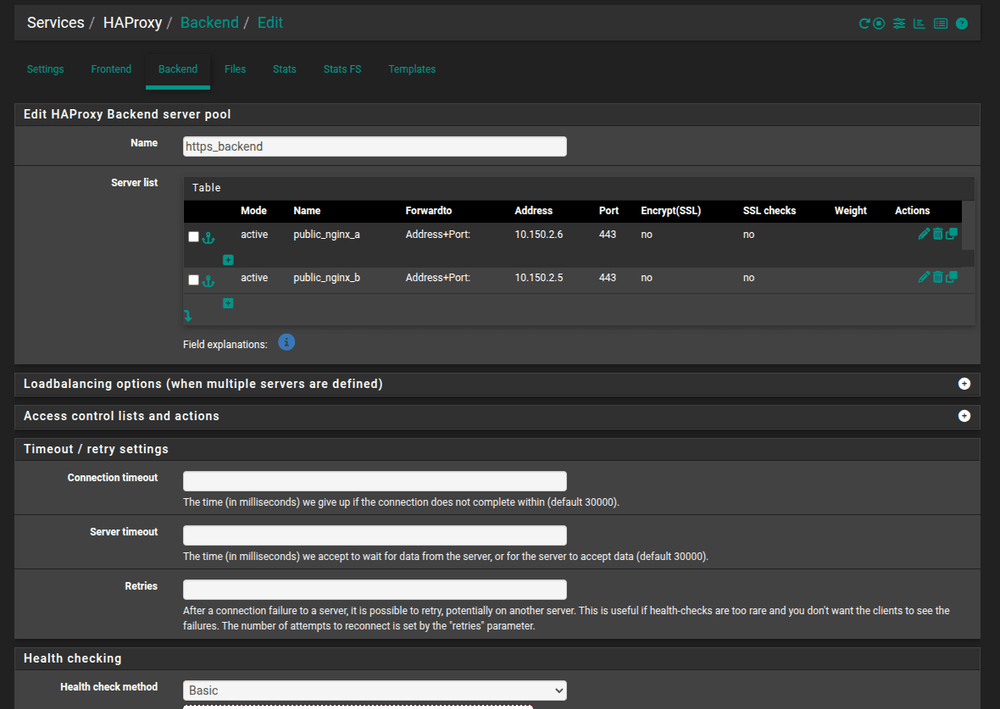The height and width of the screenshot is (709, 1000).
Task: Click address cell 10.150.2.5
Action: point(539,277)
